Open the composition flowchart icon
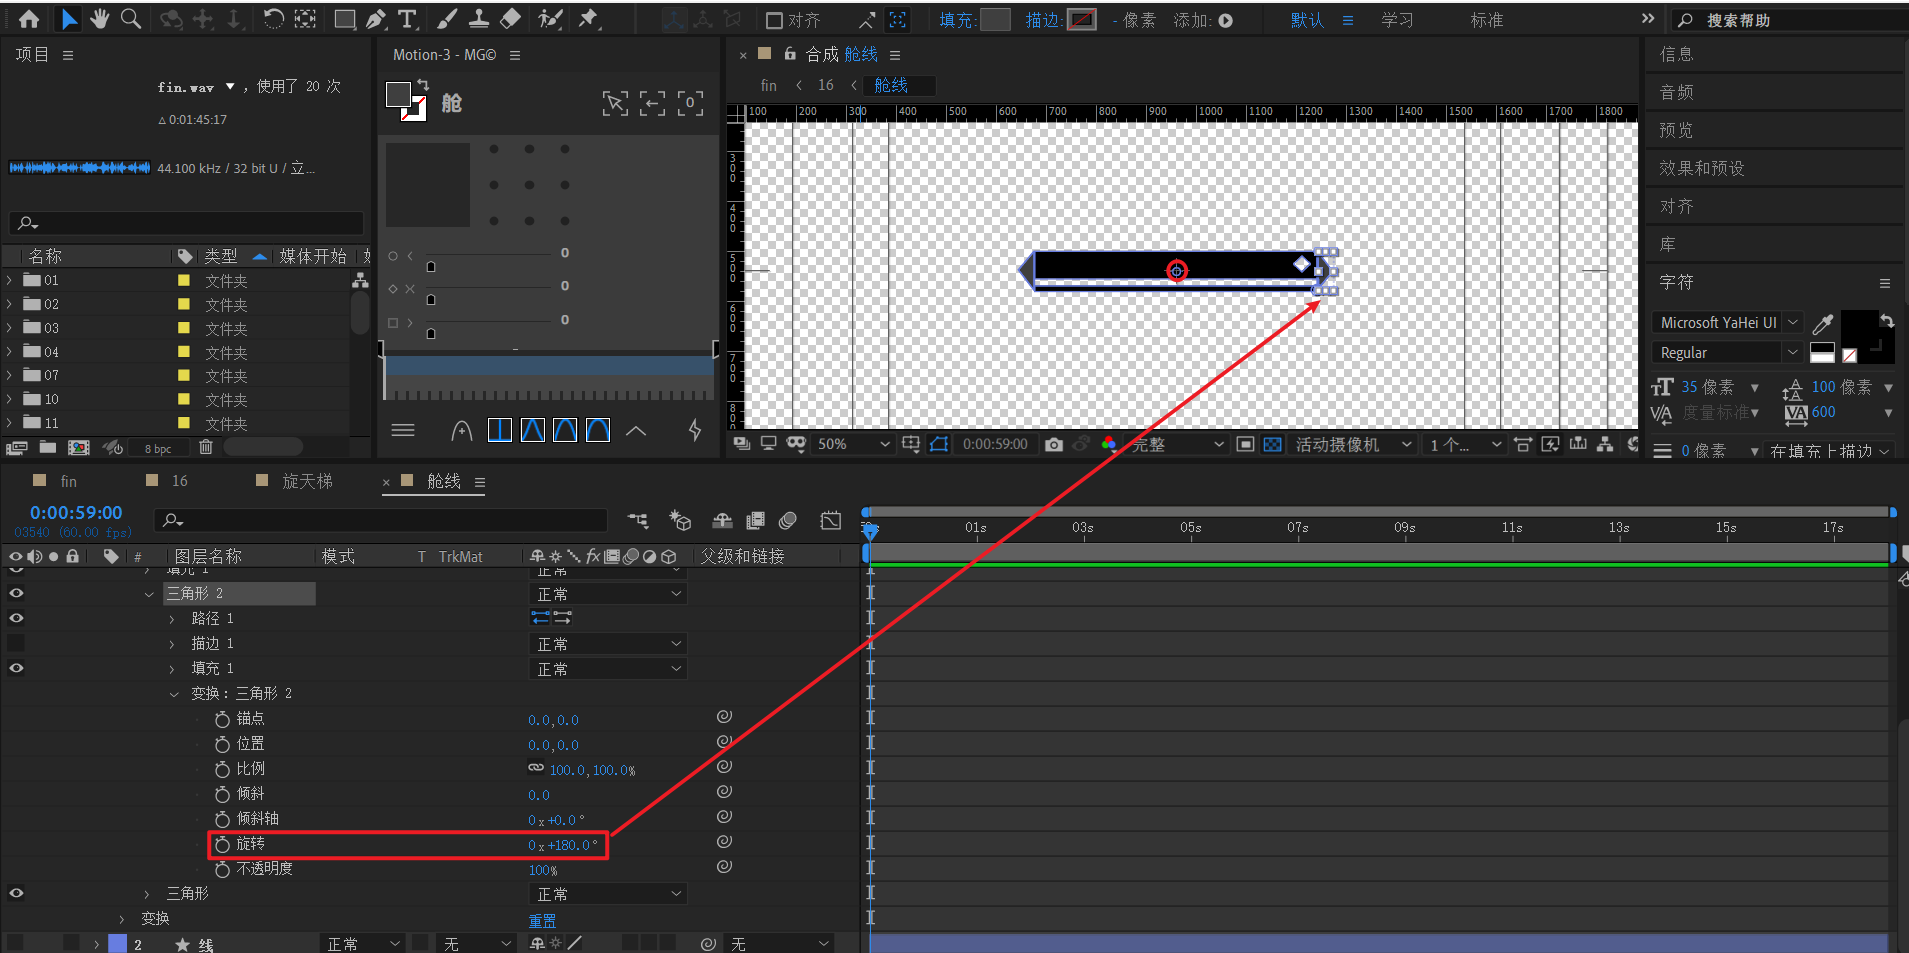The image size is (1909, 953). point(1605,444)
